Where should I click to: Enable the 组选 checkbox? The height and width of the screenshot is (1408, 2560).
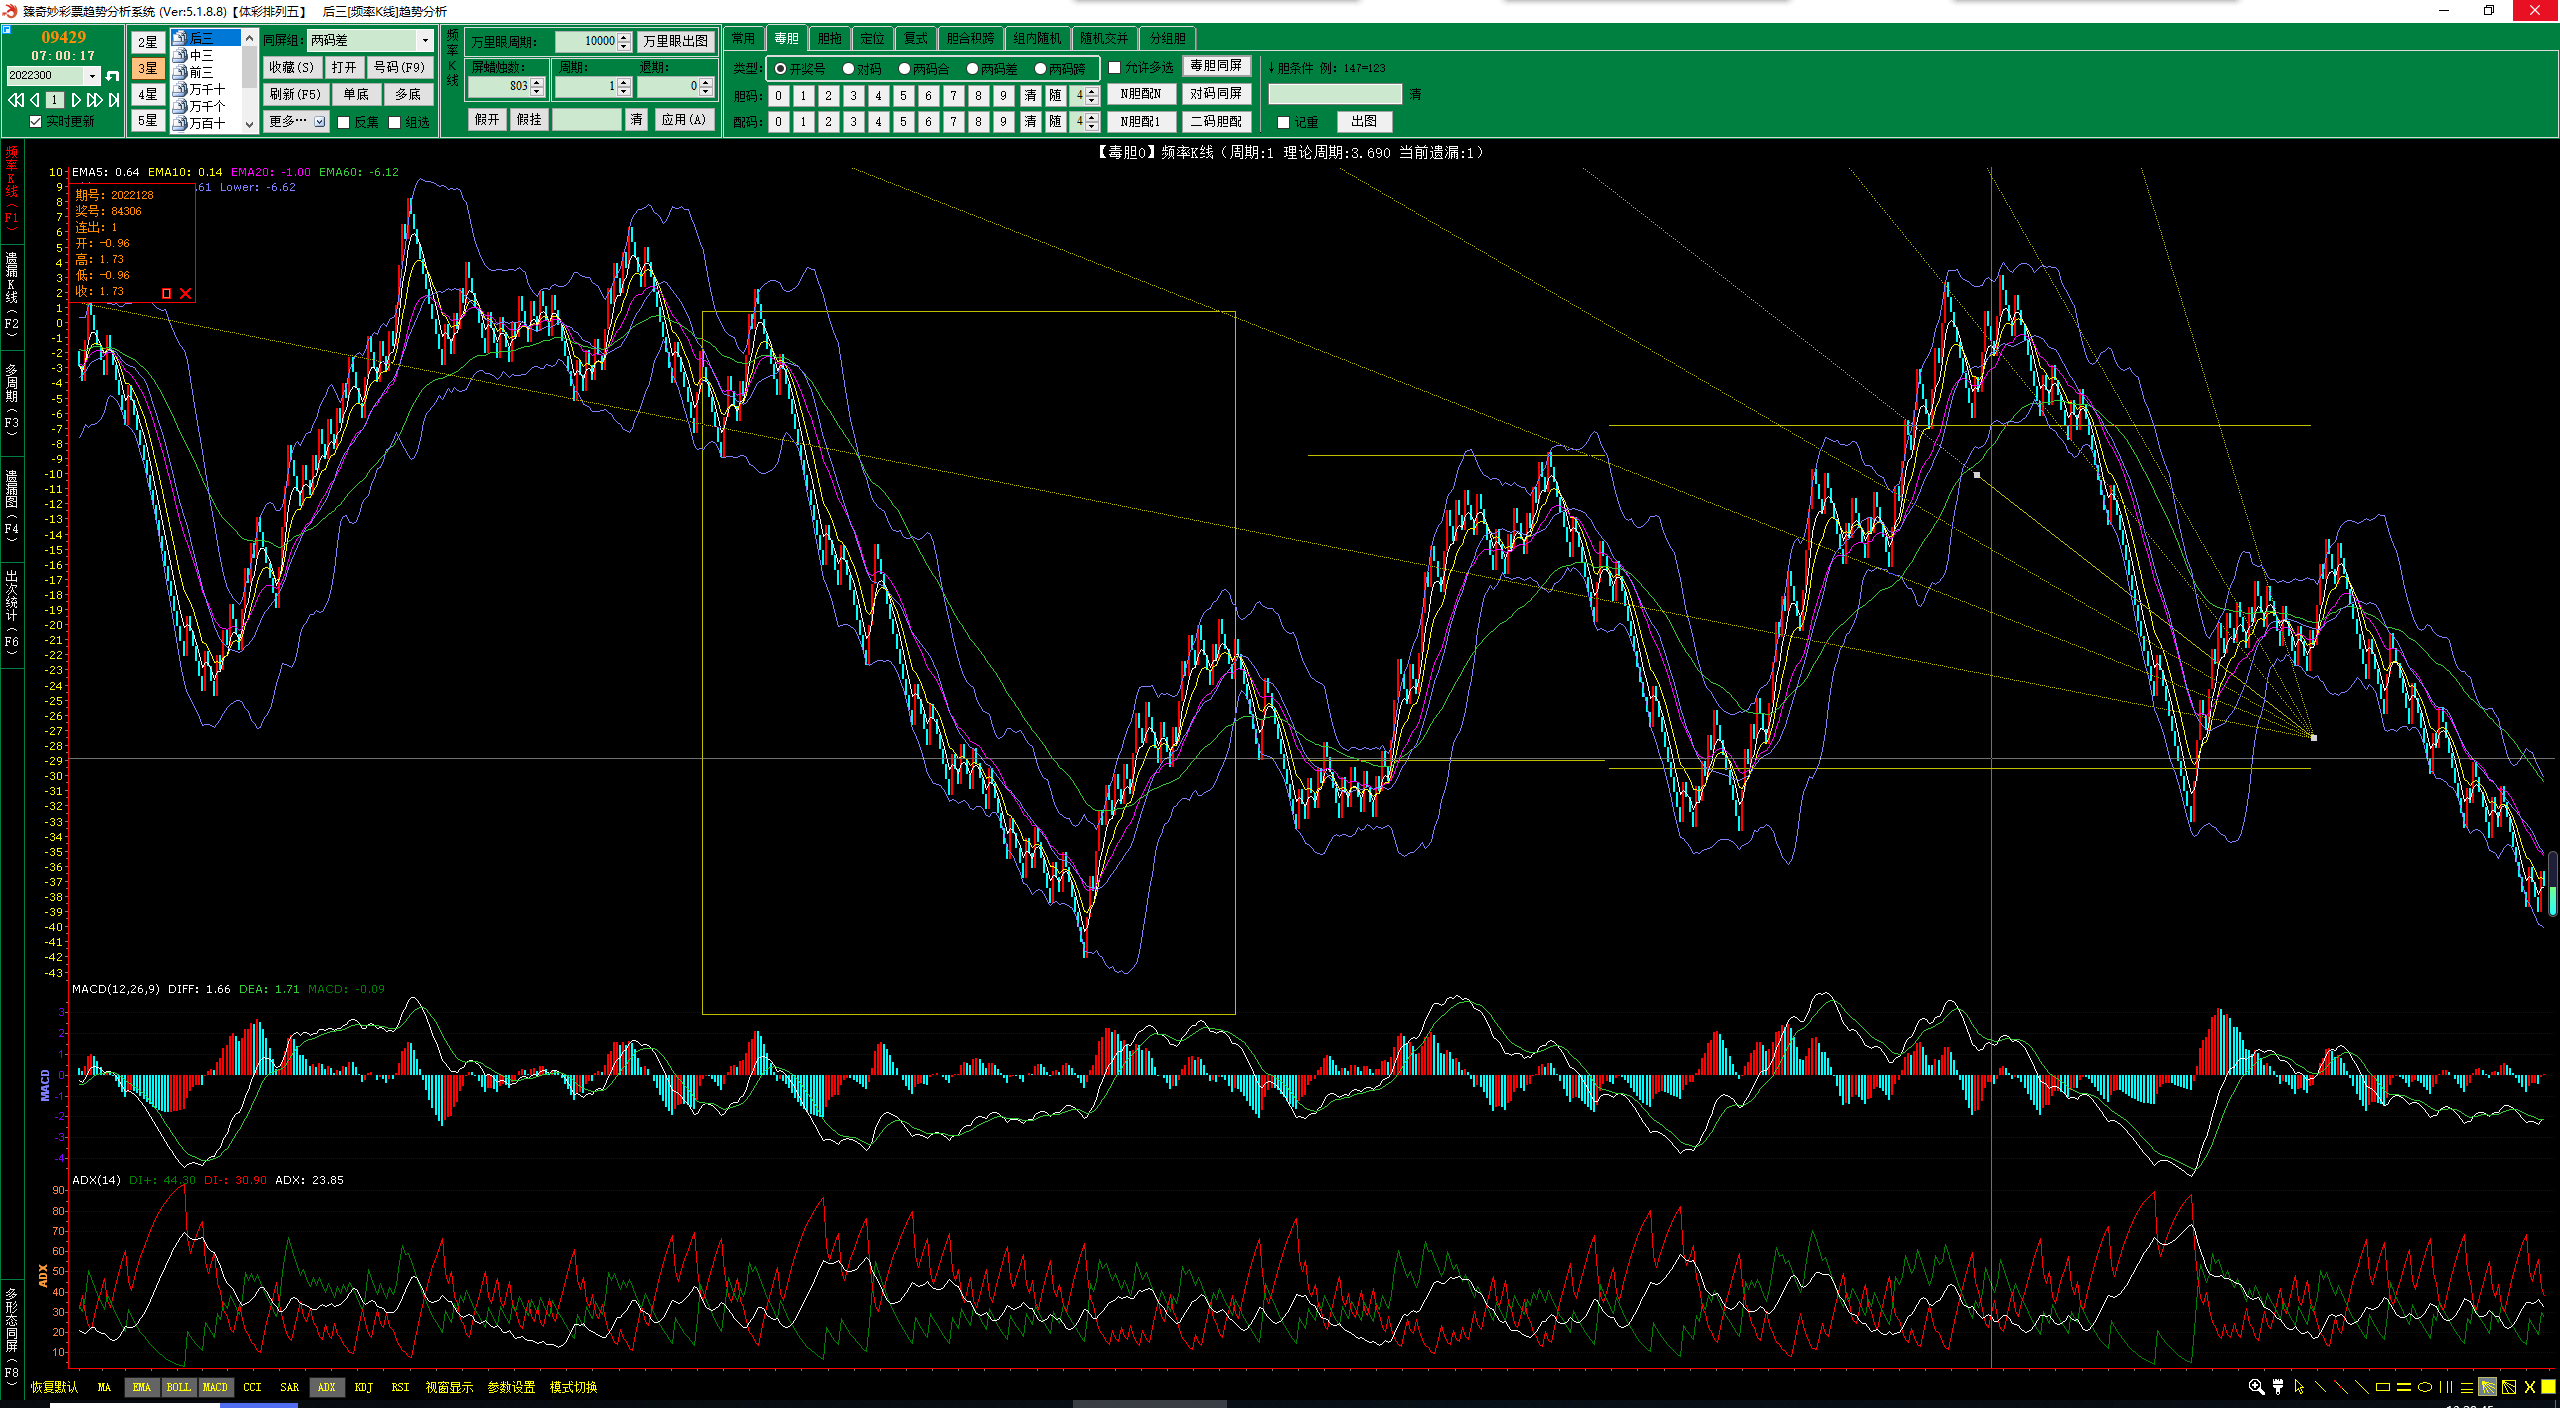[x=395, y=122]
